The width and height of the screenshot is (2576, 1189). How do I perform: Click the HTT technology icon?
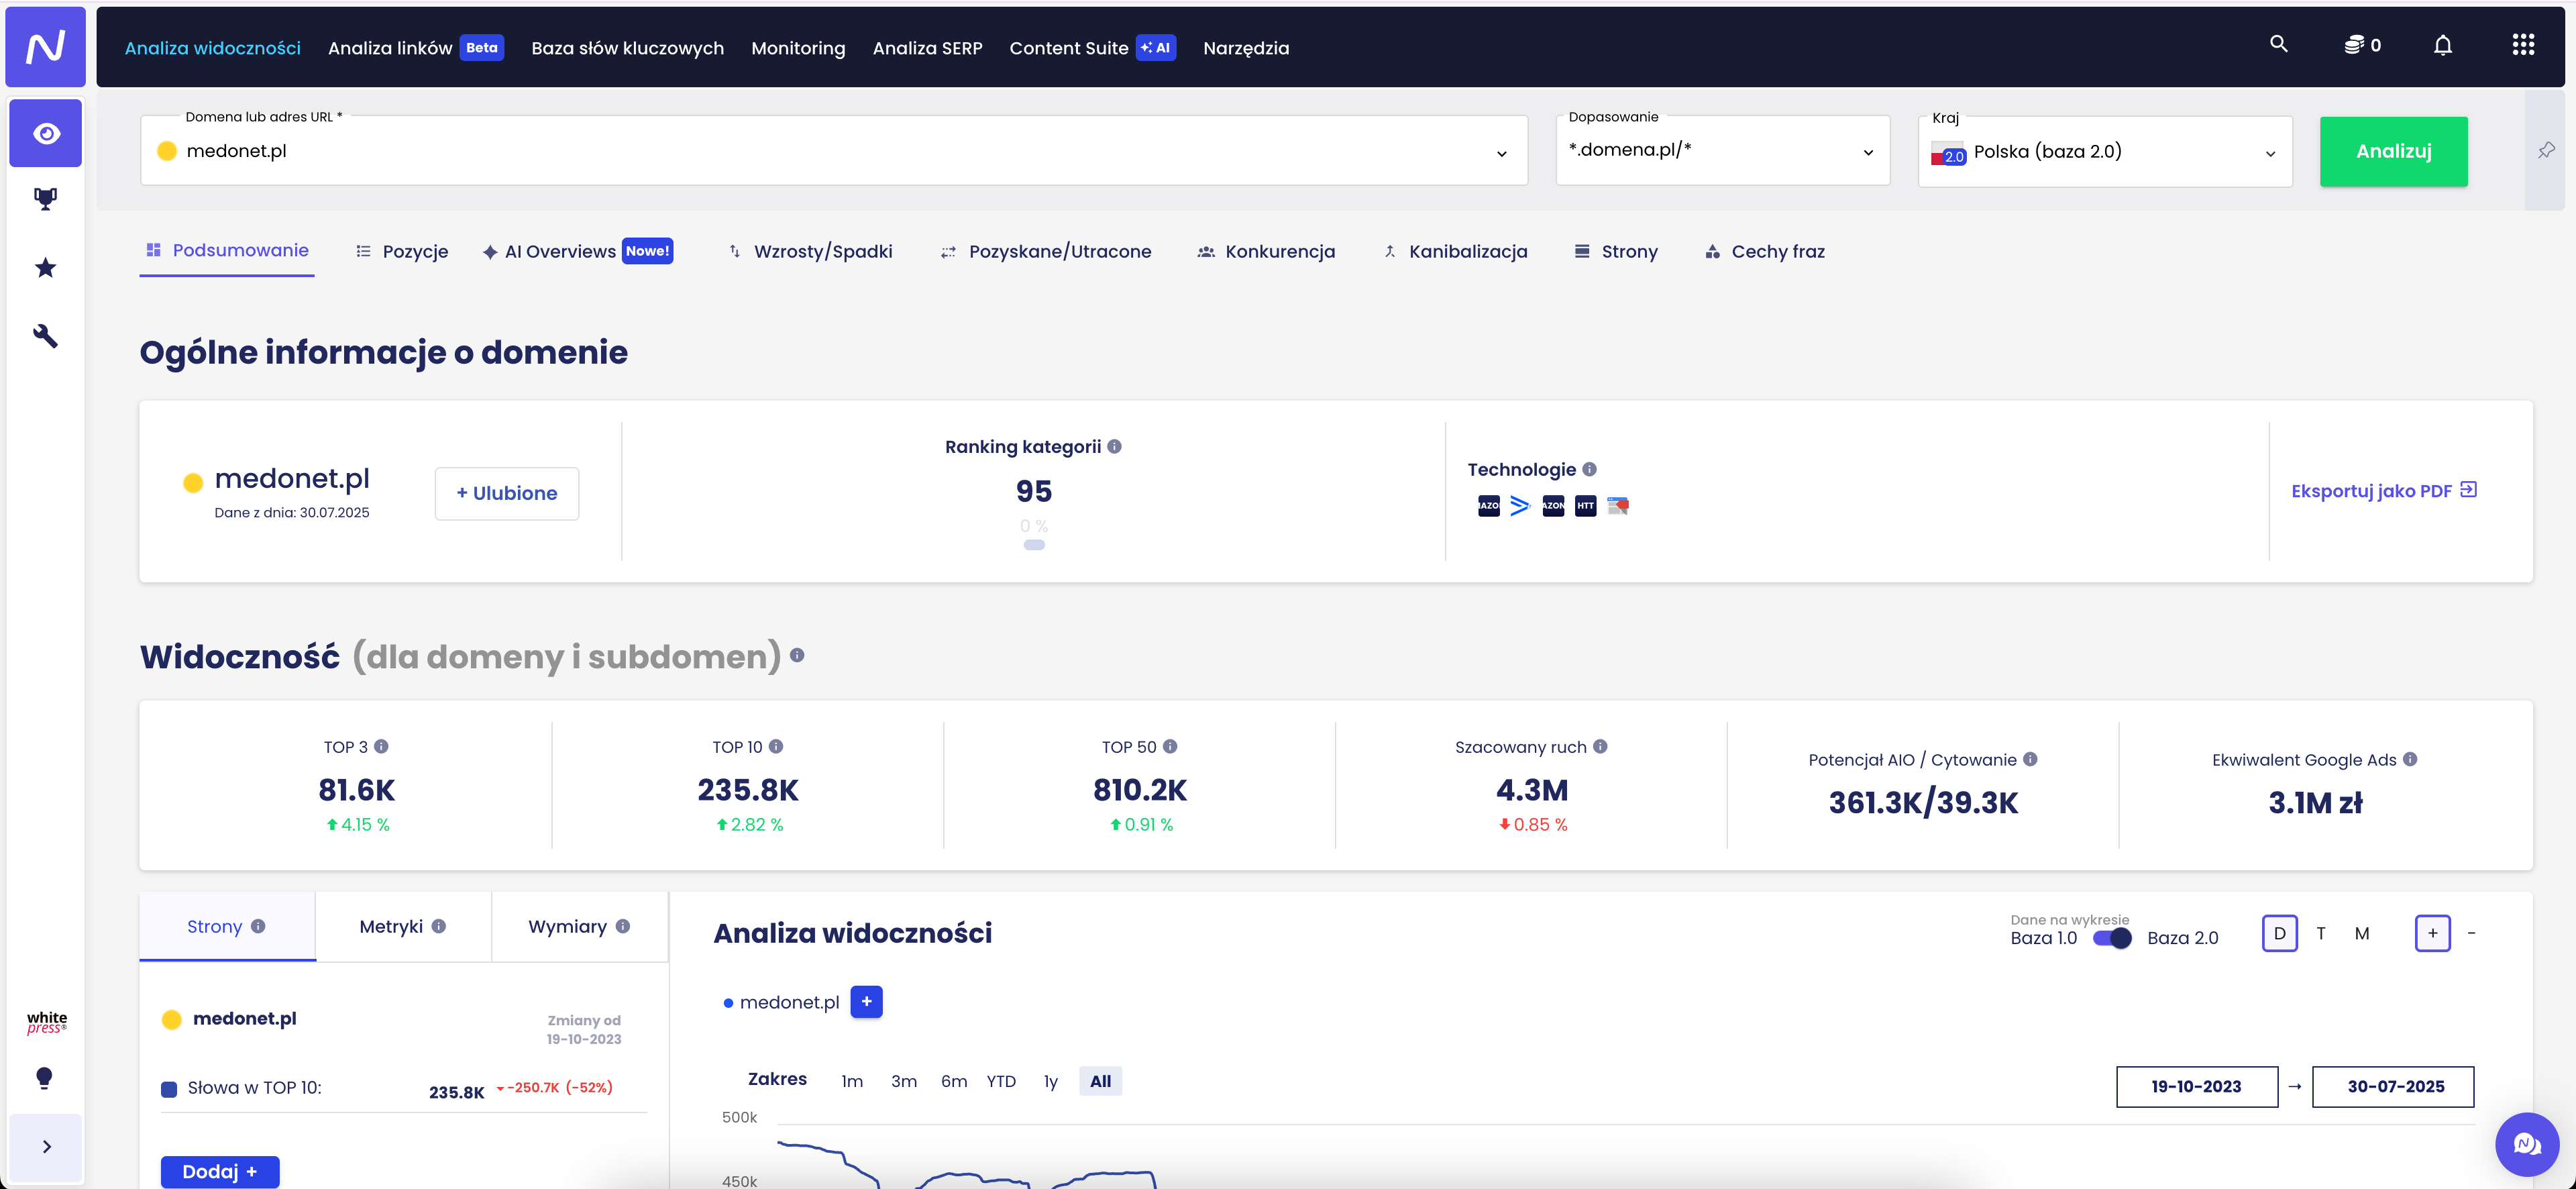[1585, 506]
